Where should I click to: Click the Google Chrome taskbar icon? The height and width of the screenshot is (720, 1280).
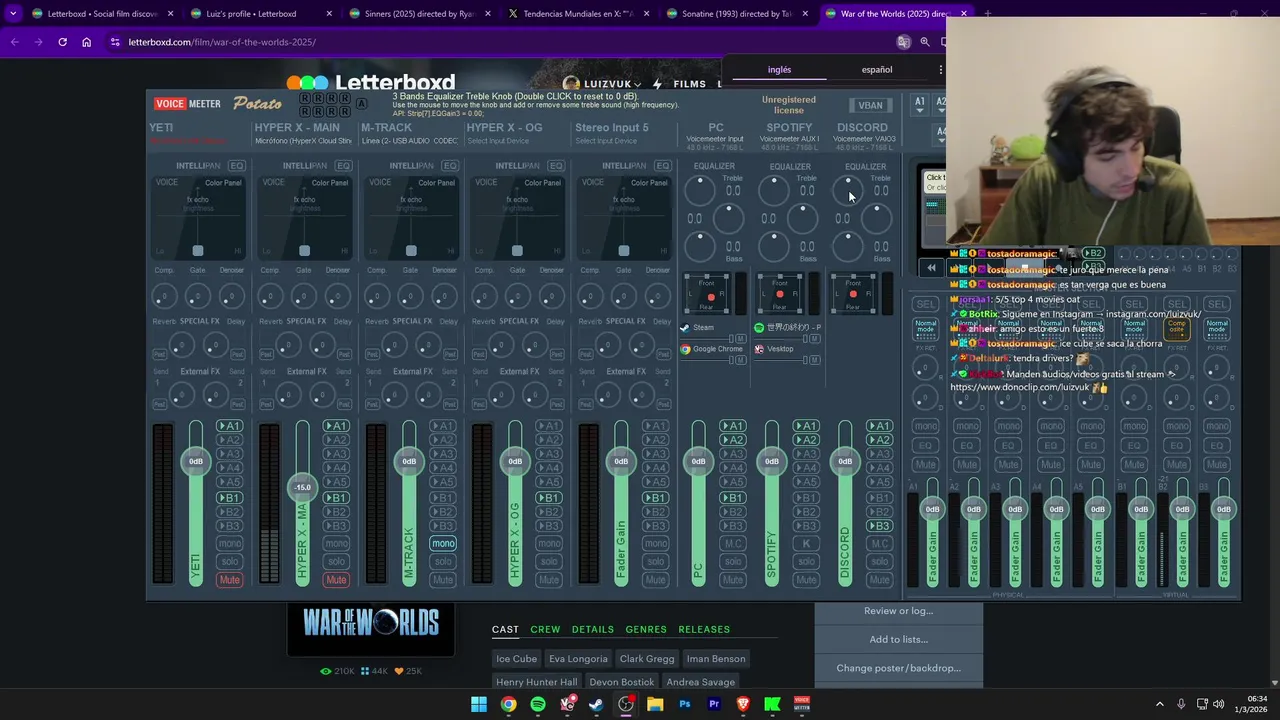point(508,704)
